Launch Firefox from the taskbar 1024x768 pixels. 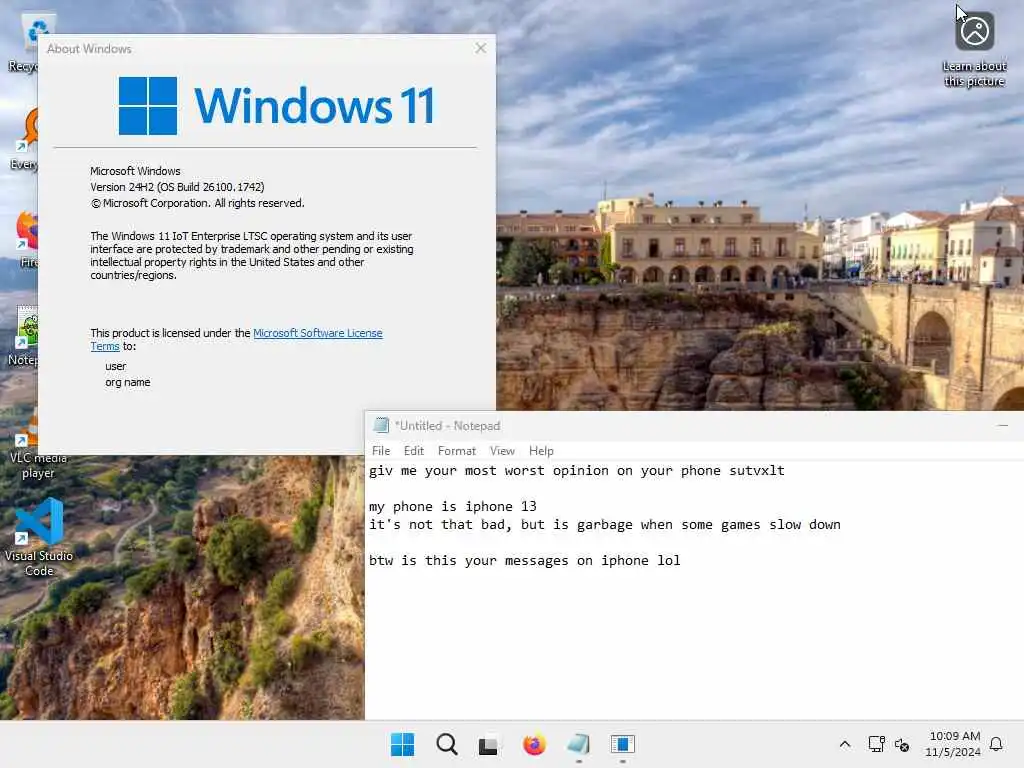[534, 744]
